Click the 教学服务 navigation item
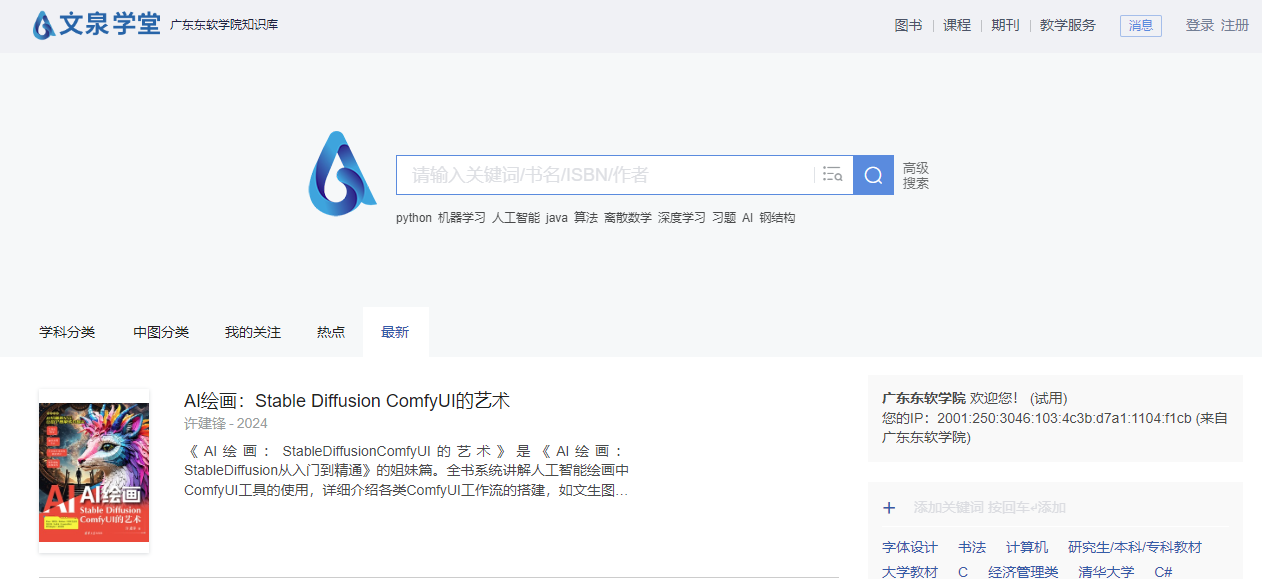 (1068, 25)
